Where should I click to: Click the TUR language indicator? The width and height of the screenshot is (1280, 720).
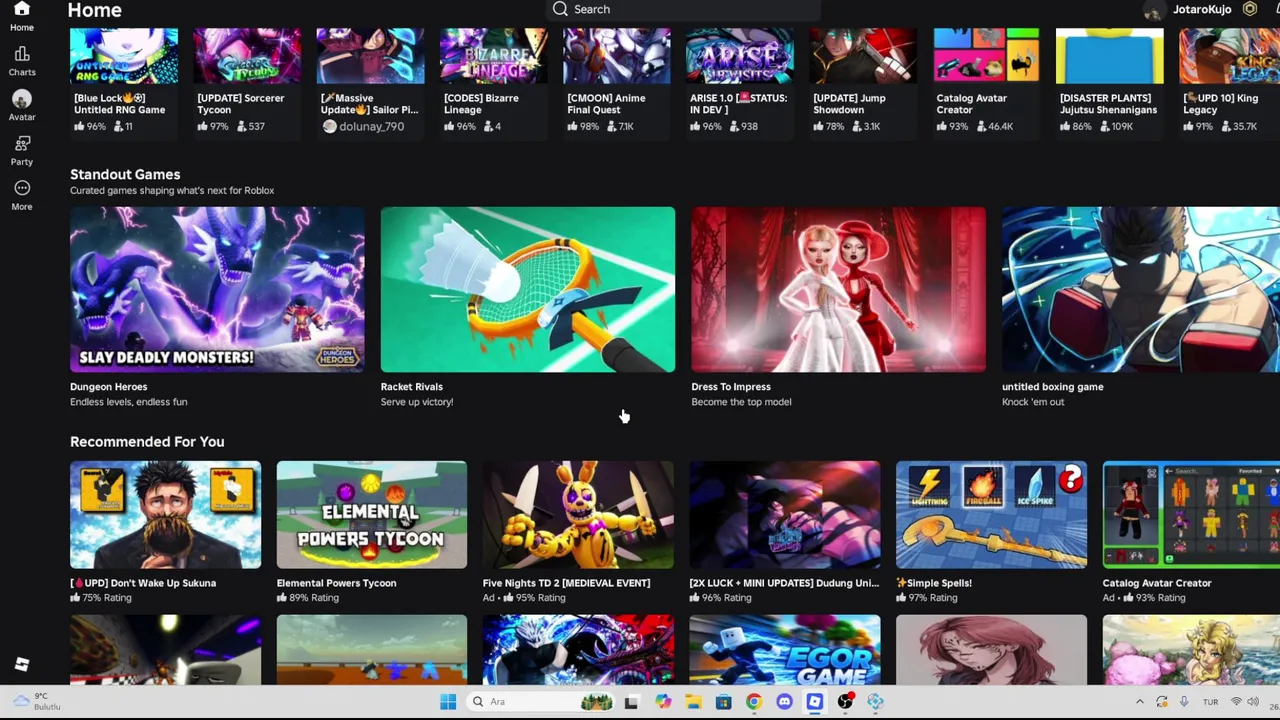click(1210, 702)
